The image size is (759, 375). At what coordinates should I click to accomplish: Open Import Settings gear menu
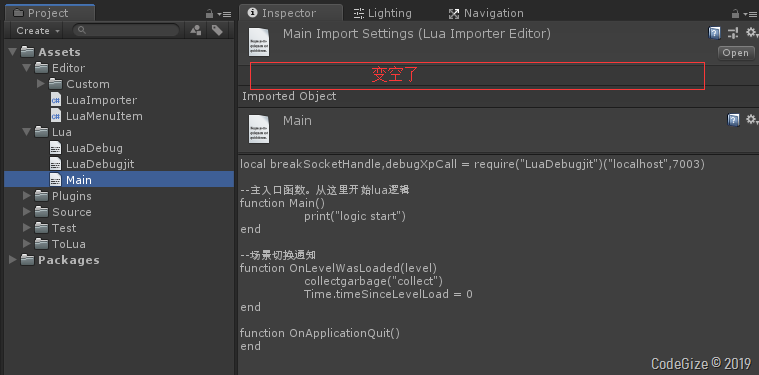(751, 33)
